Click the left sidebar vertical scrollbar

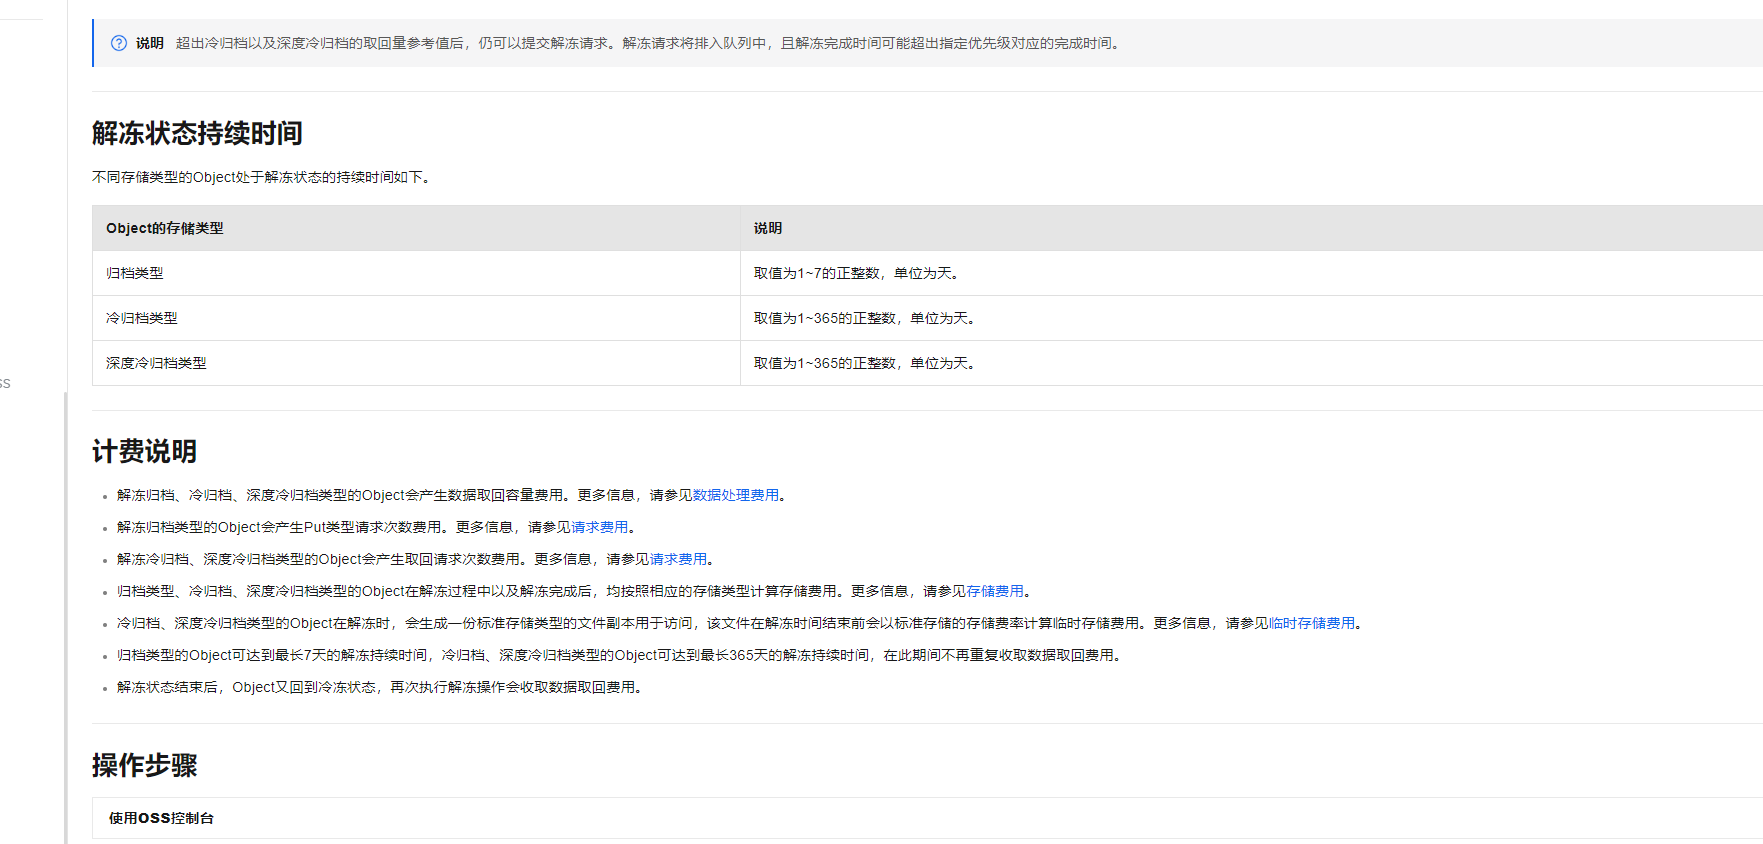point(66,617)
